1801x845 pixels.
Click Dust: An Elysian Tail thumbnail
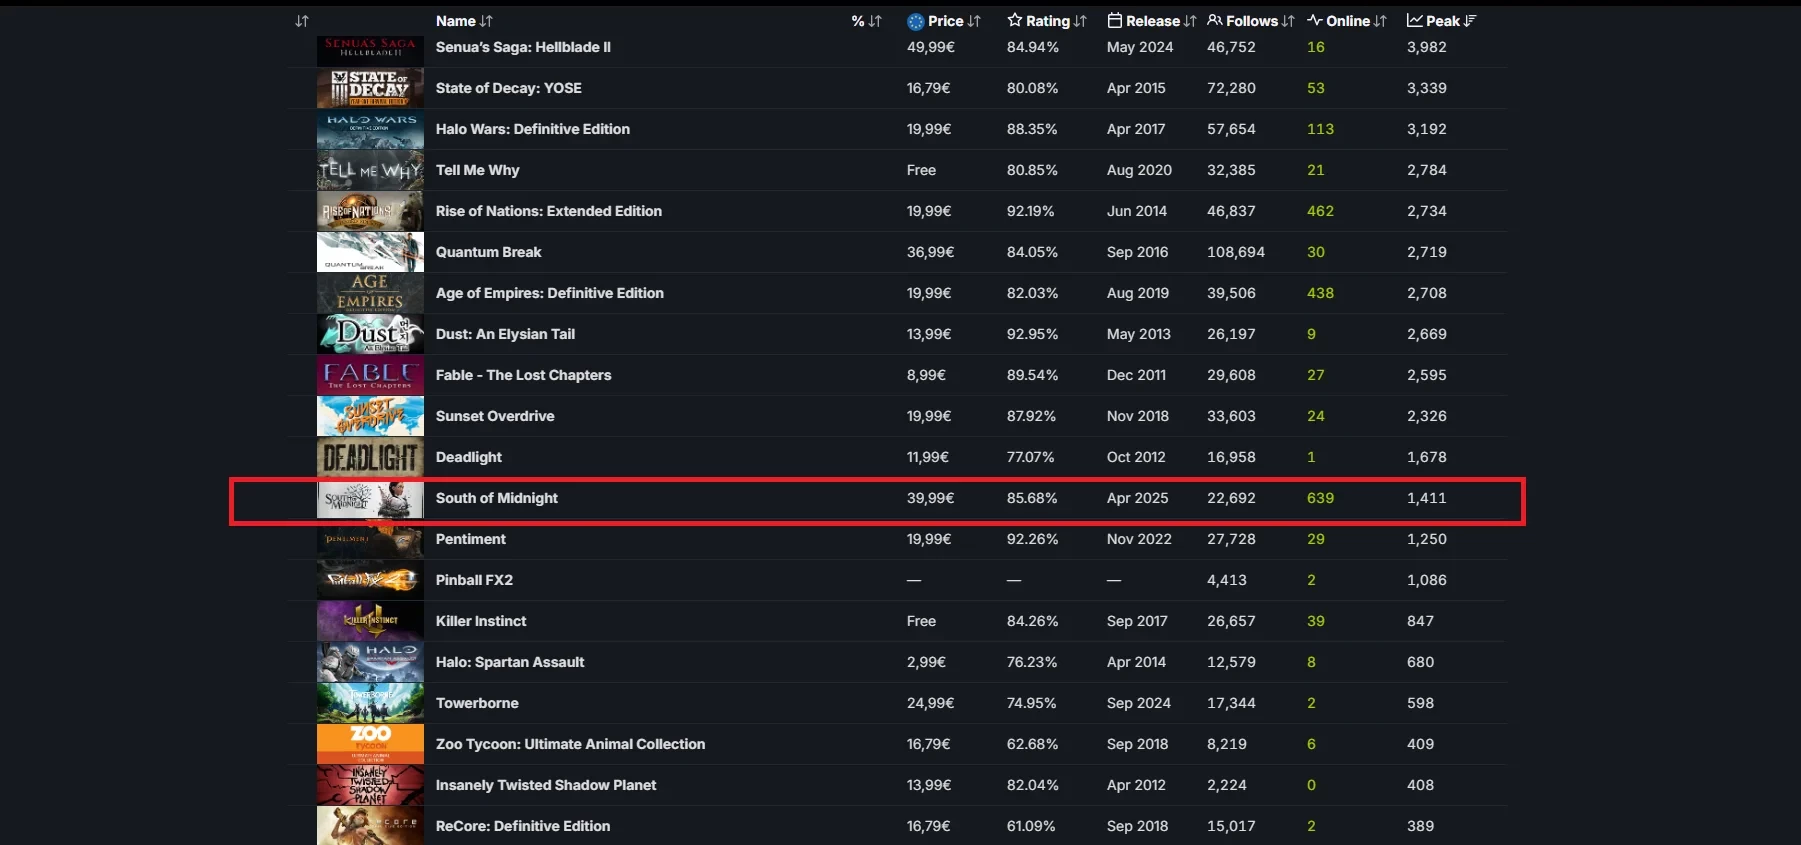(370, 334)
